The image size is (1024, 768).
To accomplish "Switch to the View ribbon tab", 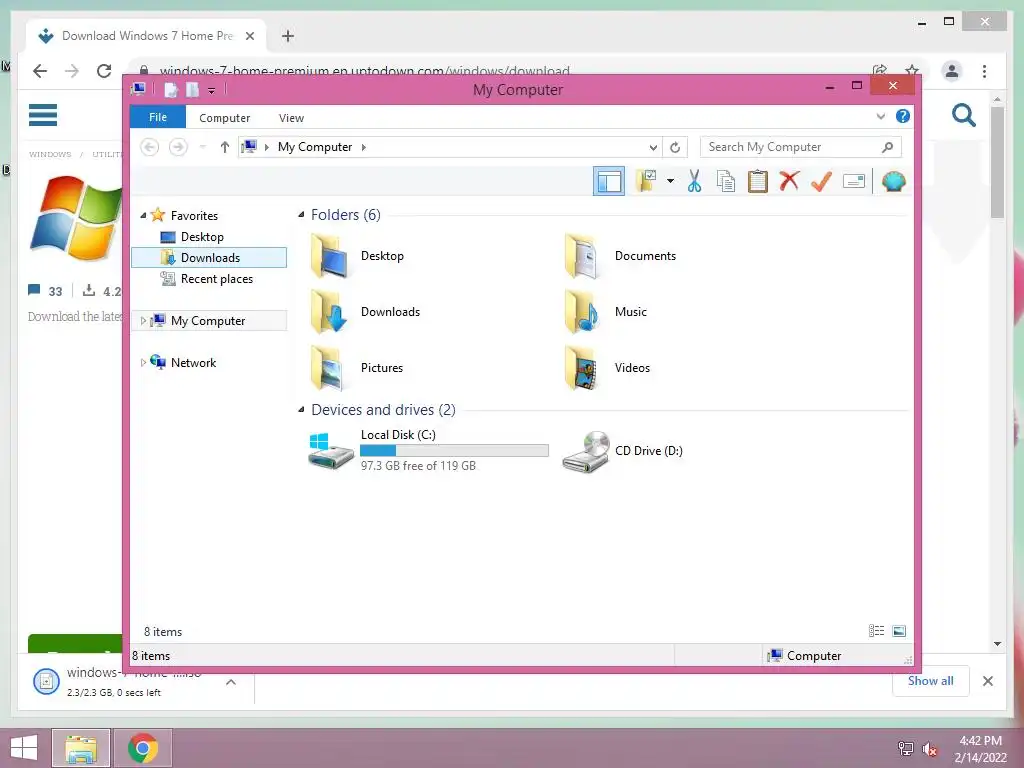I will click(291, 118).
